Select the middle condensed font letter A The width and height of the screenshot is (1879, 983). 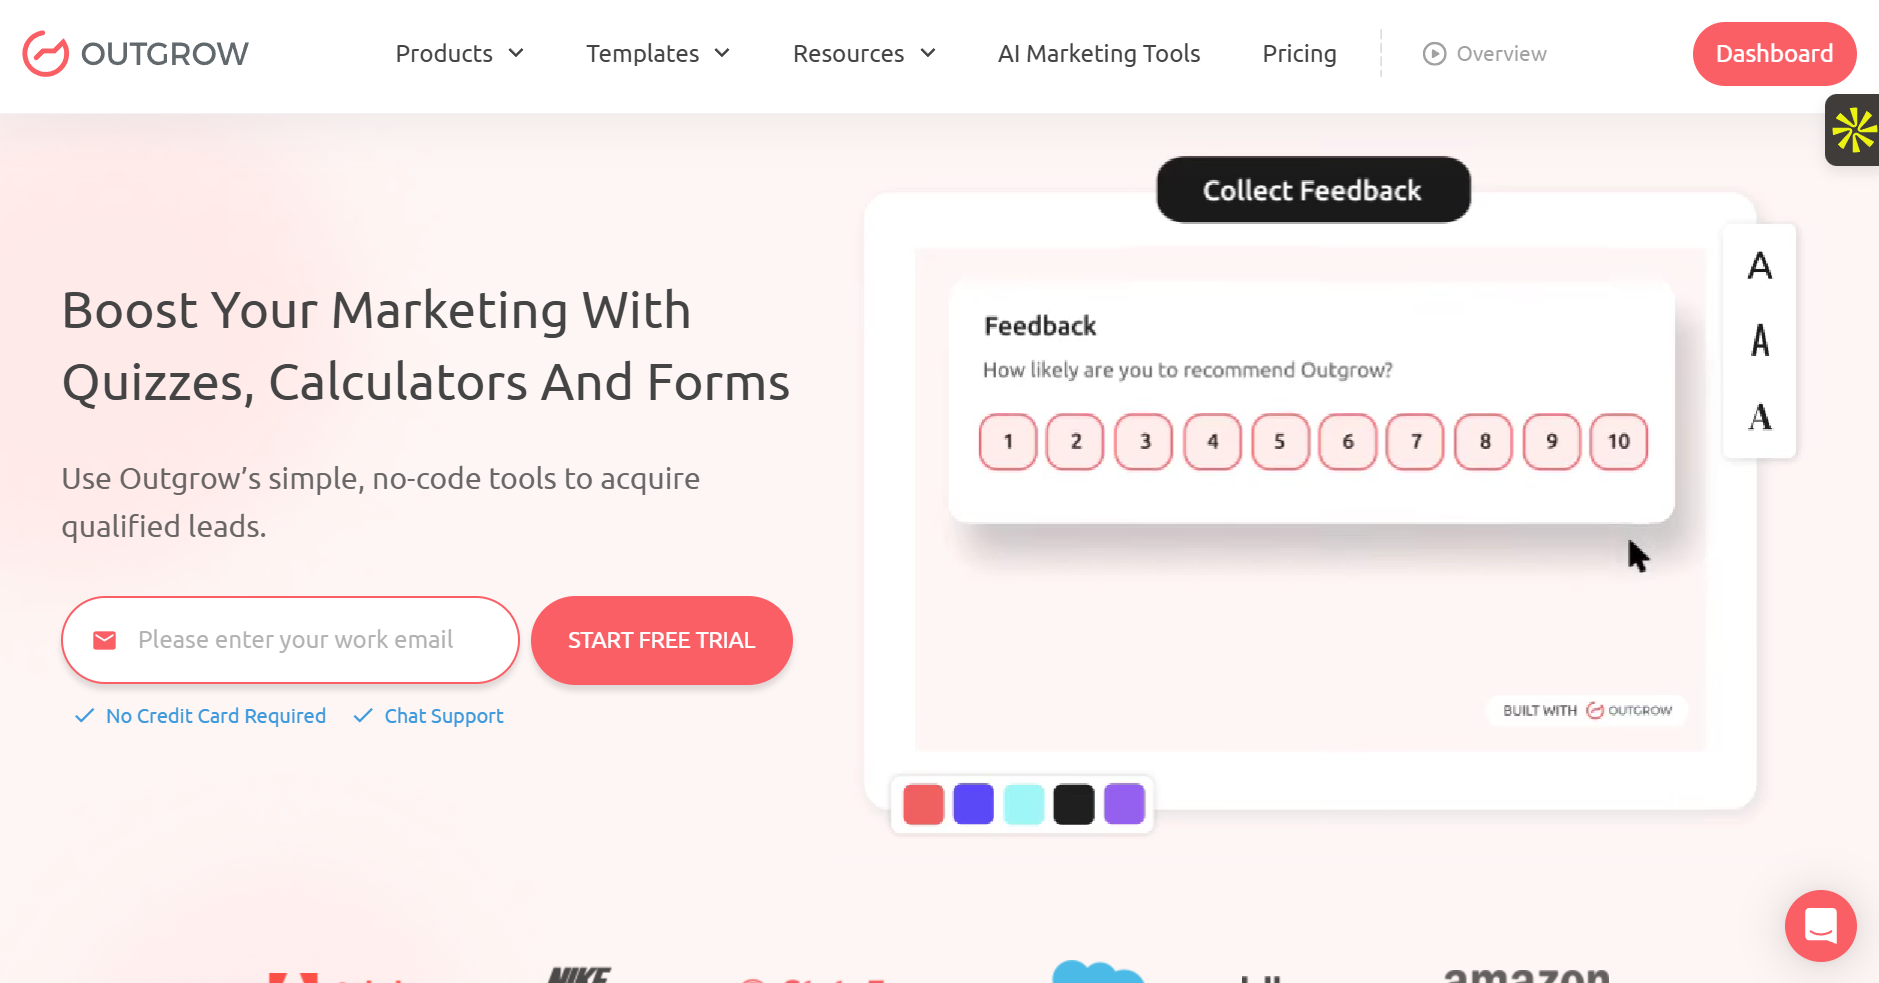pyautogui.click(x=1760, y=341)
